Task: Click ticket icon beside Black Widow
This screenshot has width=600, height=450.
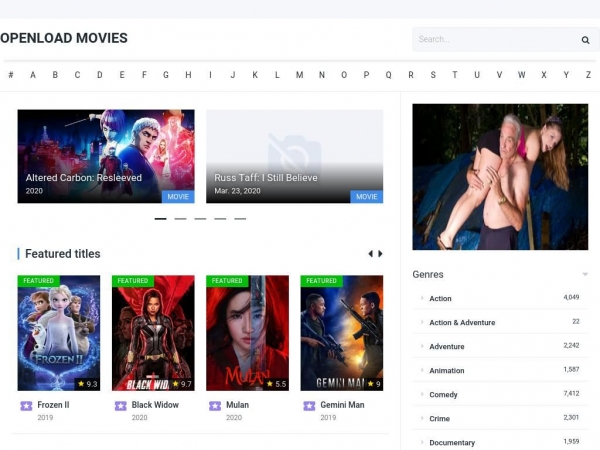Action: [x=121, y=406]
